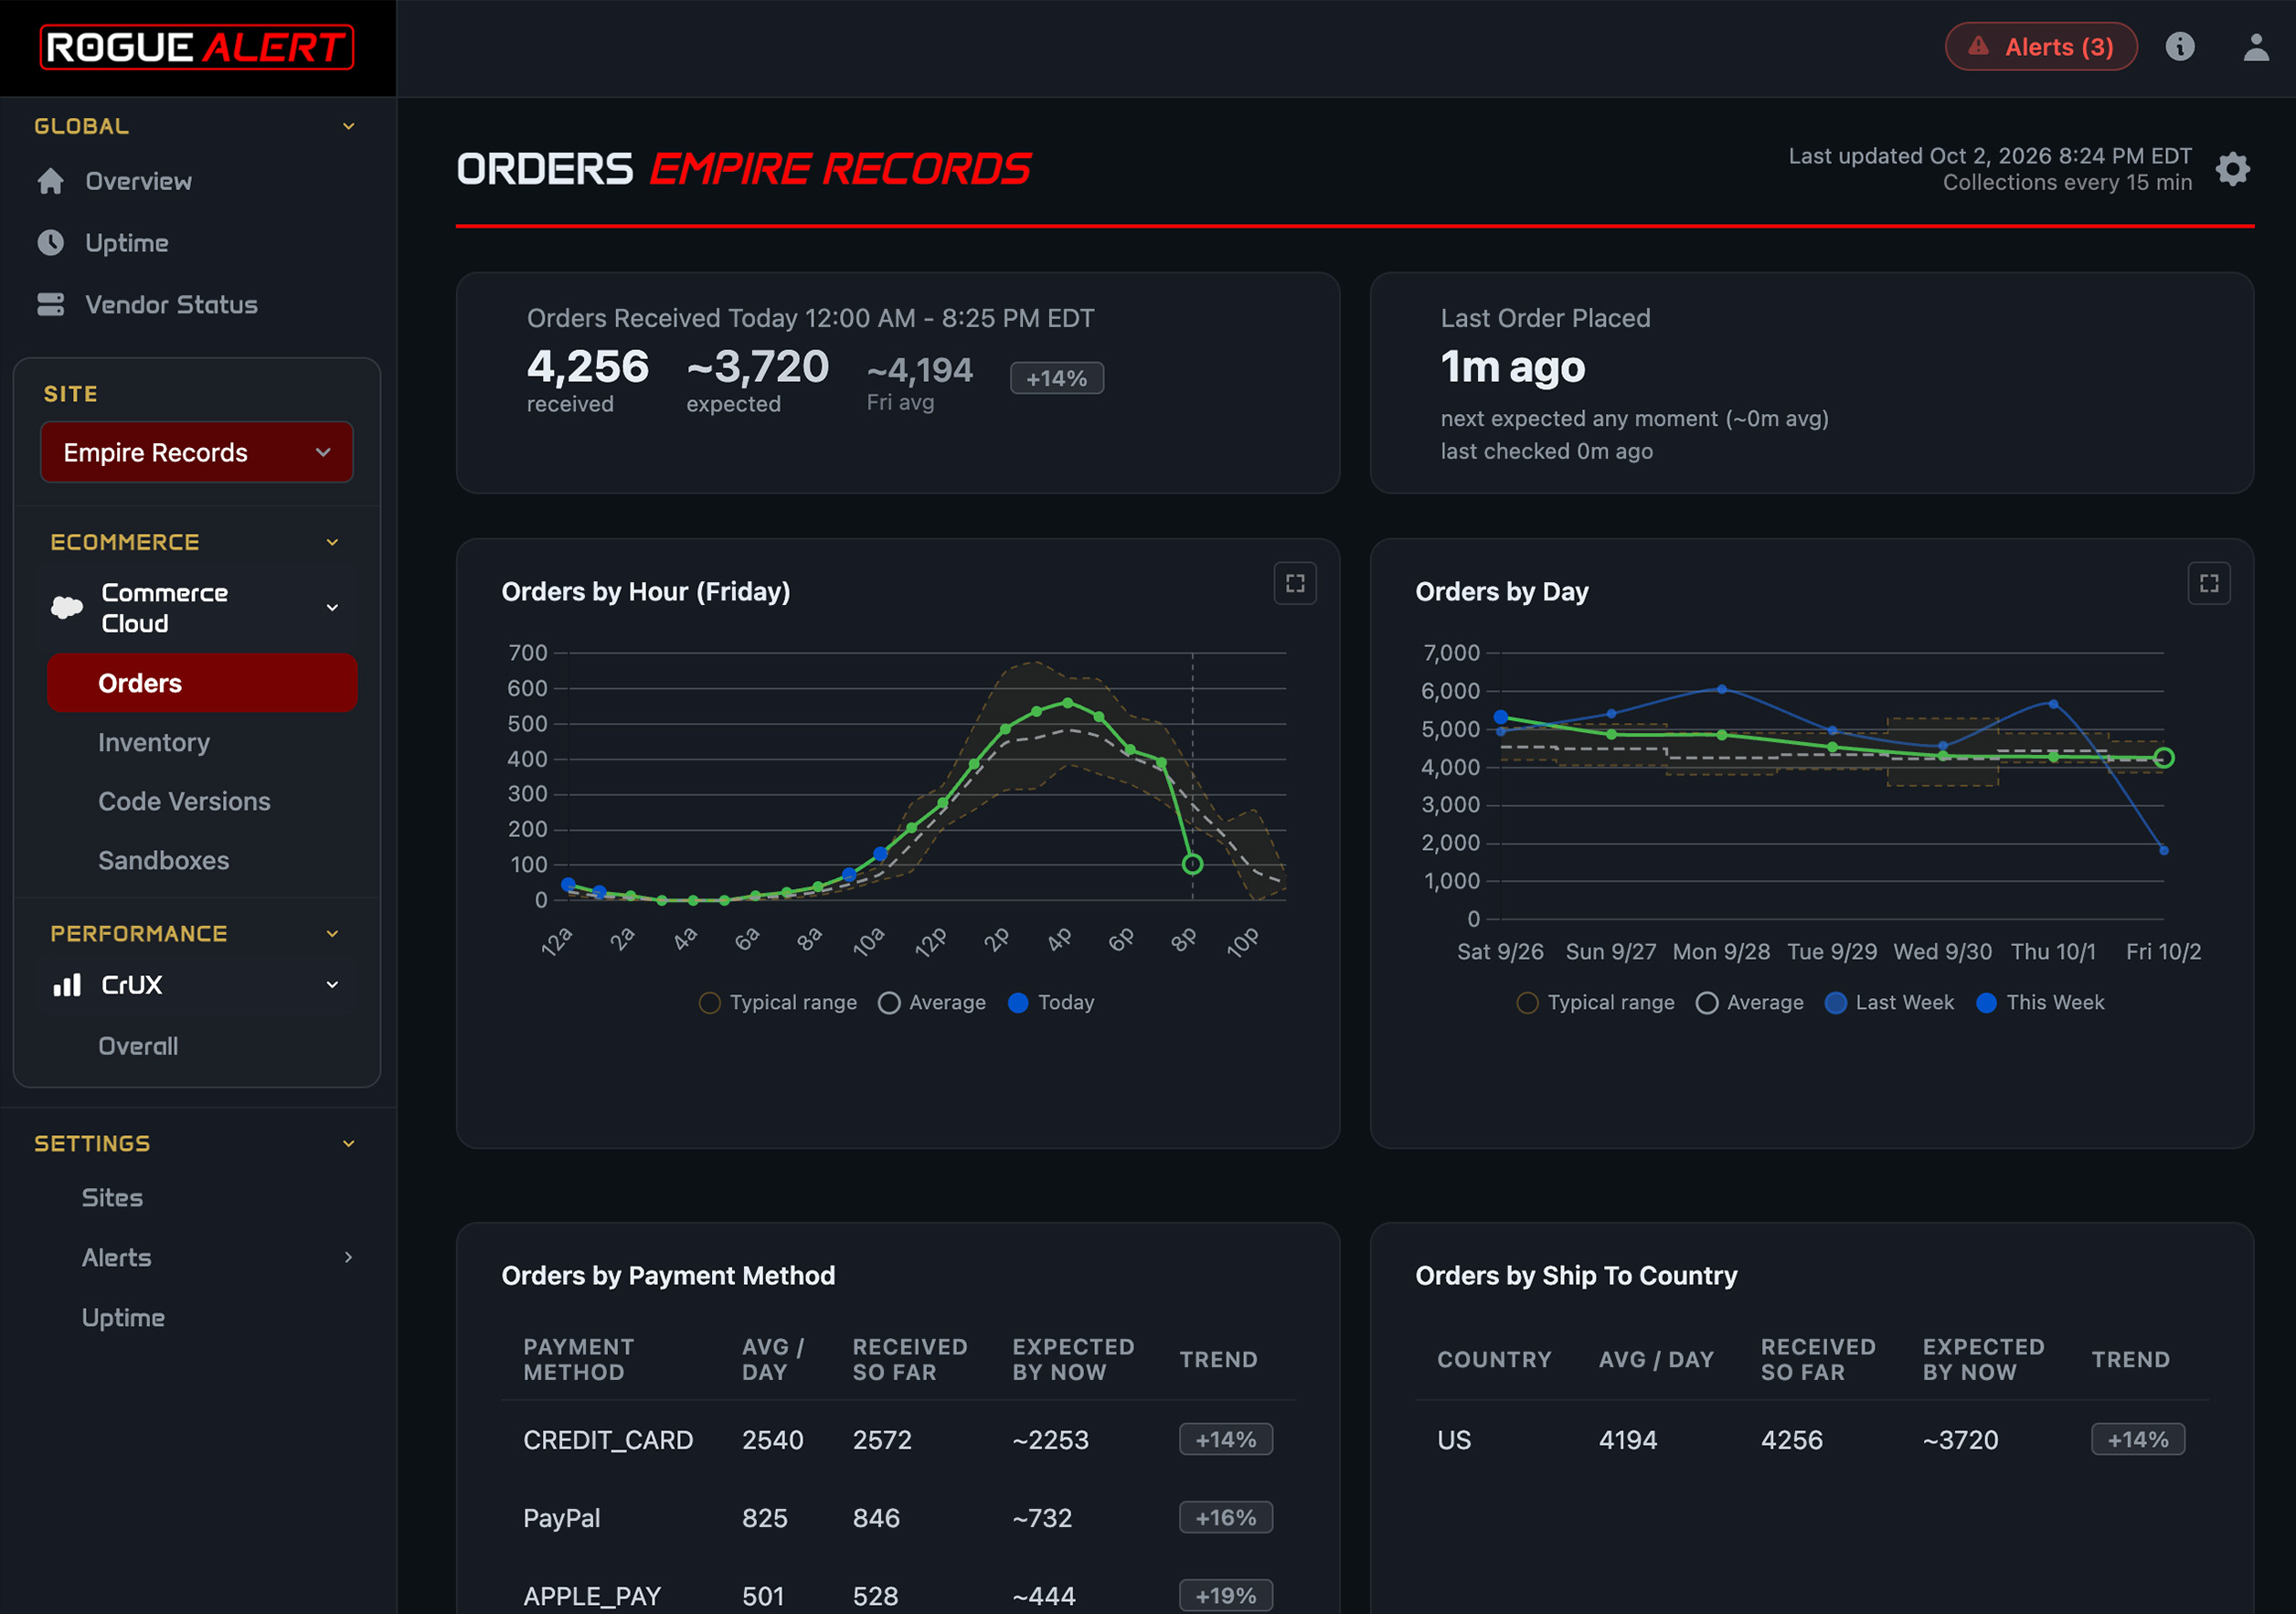Toggle Average legend in Orders by Day
2296x1614 pixels.
(x=1750, y=1003)
